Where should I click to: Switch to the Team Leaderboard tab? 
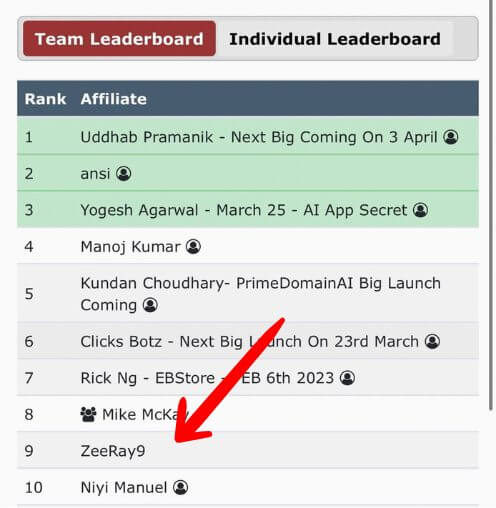coord(119,39)
